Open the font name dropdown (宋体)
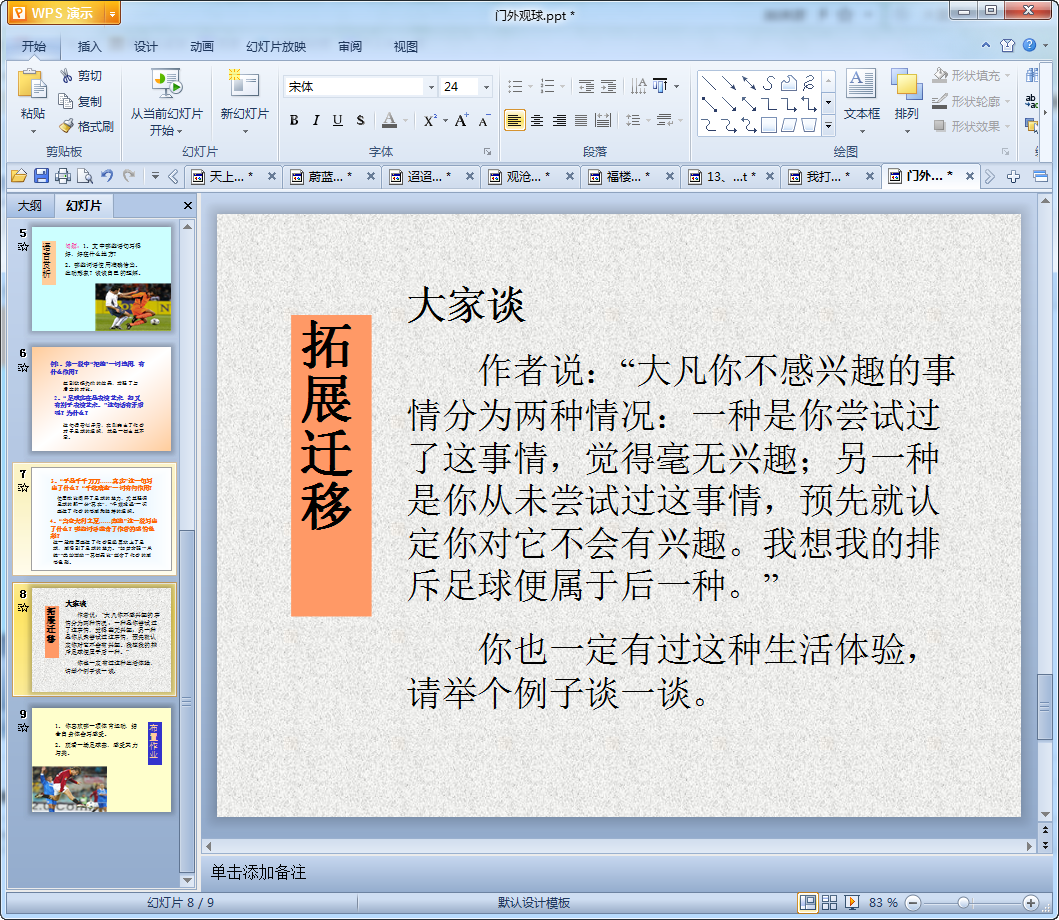The width and height of the screenshot is (1059, 920). click(431, 86)
